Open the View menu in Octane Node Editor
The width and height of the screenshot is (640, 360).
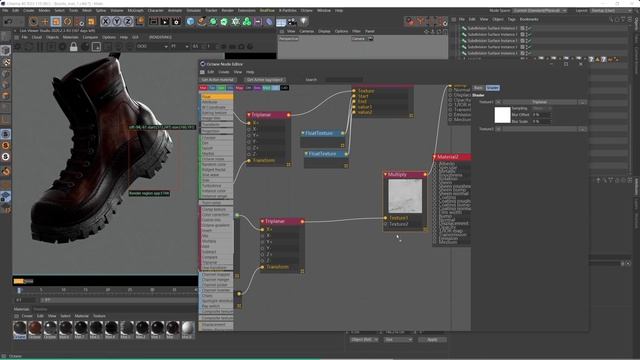click(238, 72)
